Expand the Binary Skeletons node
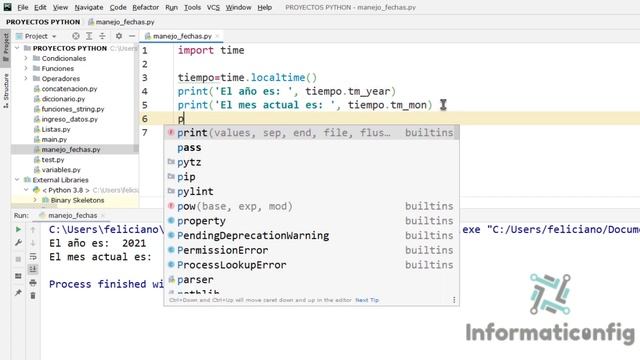This screenshot has width=640, height=360. (x=35, y=200)
